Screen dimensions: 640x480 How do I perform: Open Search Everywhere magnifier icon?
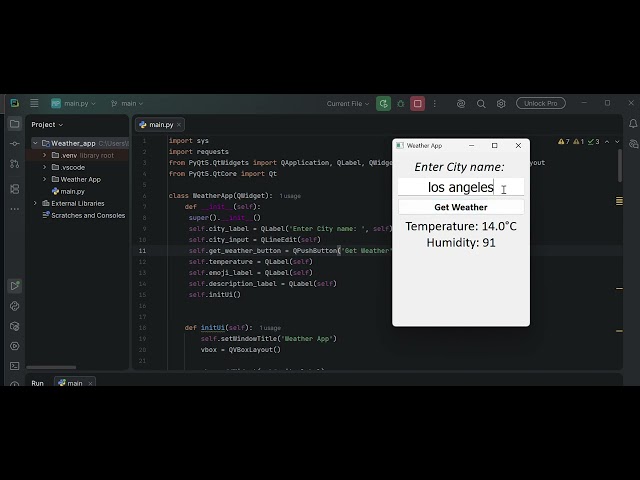481,104
